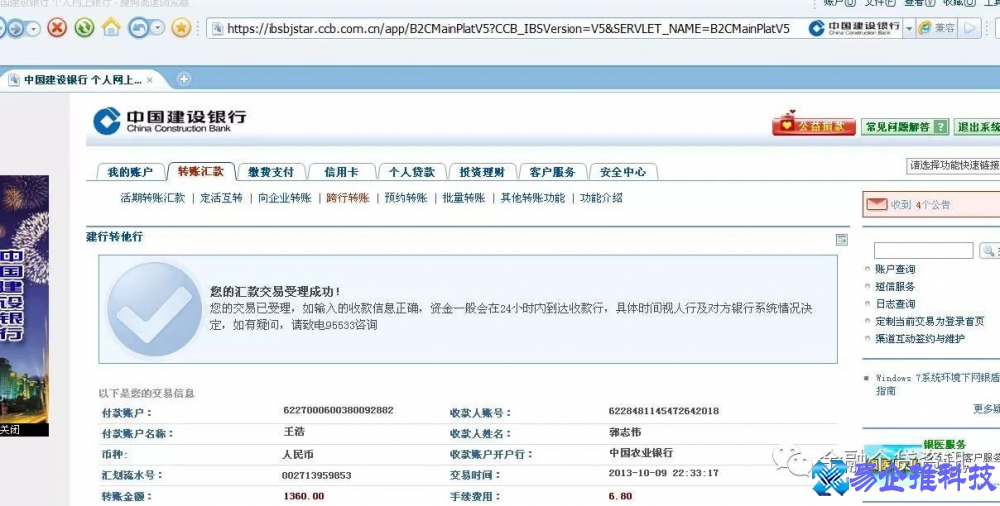Click the small icon right of 建行转他行 header

coord(842,240)
